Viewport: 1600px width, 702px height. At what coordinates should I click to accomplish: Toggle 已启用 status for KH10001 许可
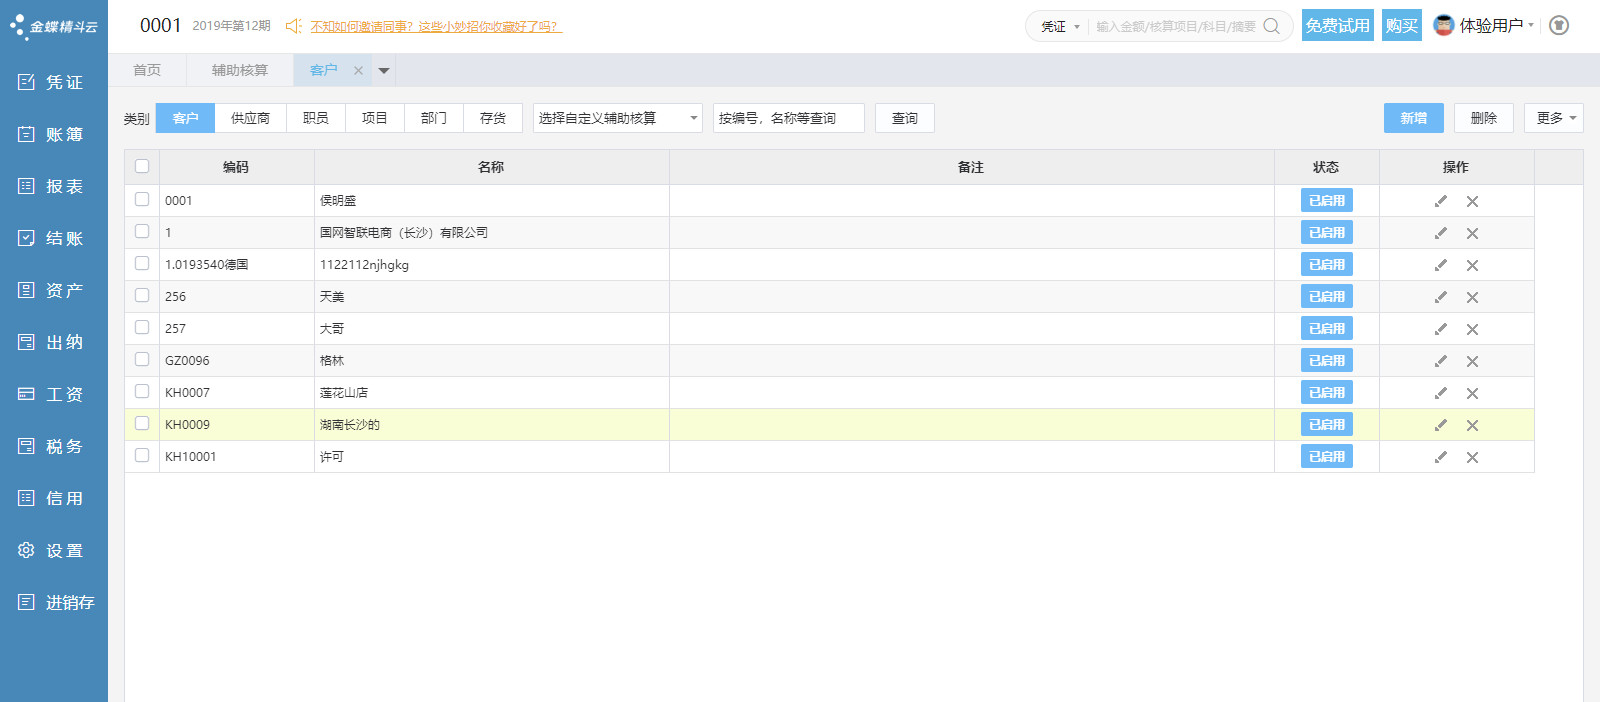point(1327,456)
